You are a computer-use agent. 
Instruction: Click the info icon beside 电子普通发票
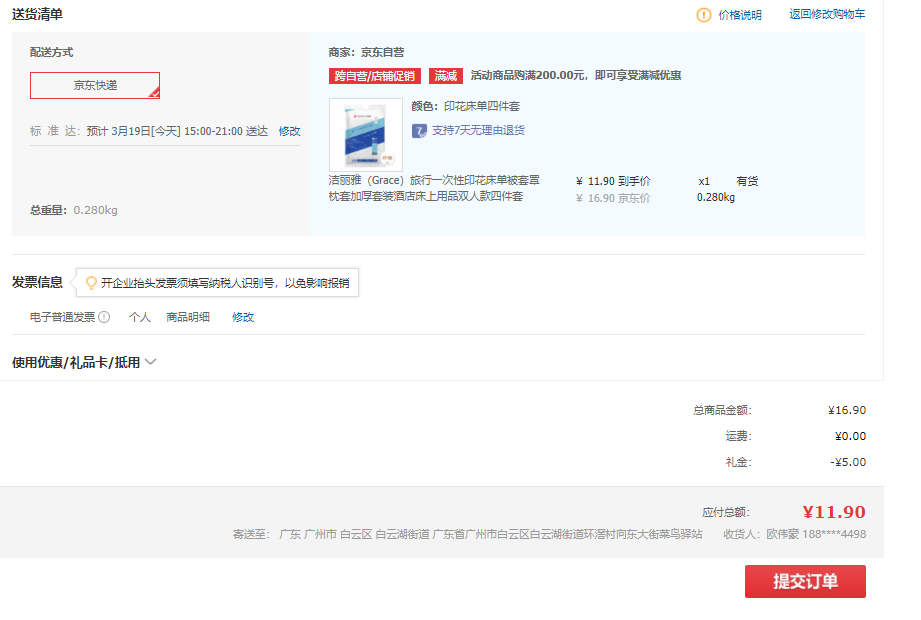(x=104, y=317)
